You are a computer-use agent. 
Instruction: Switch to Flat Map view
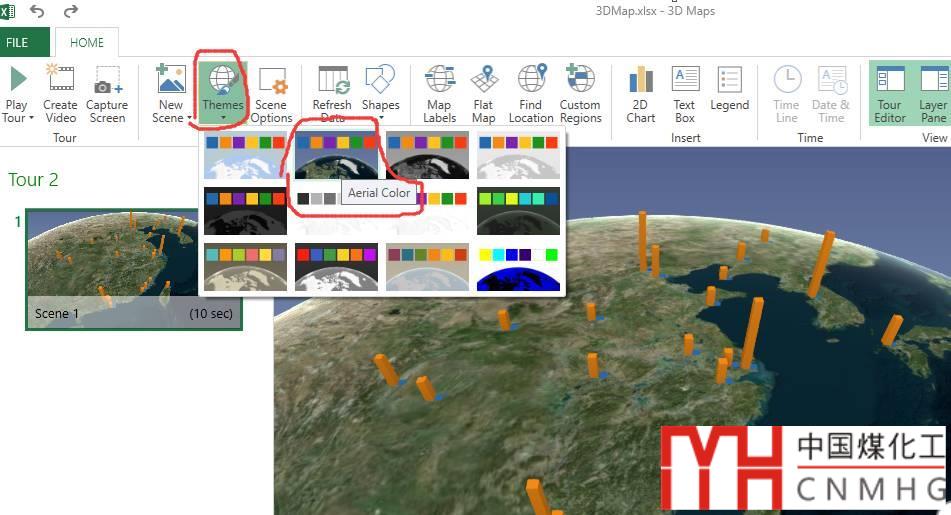pos(483,93)
